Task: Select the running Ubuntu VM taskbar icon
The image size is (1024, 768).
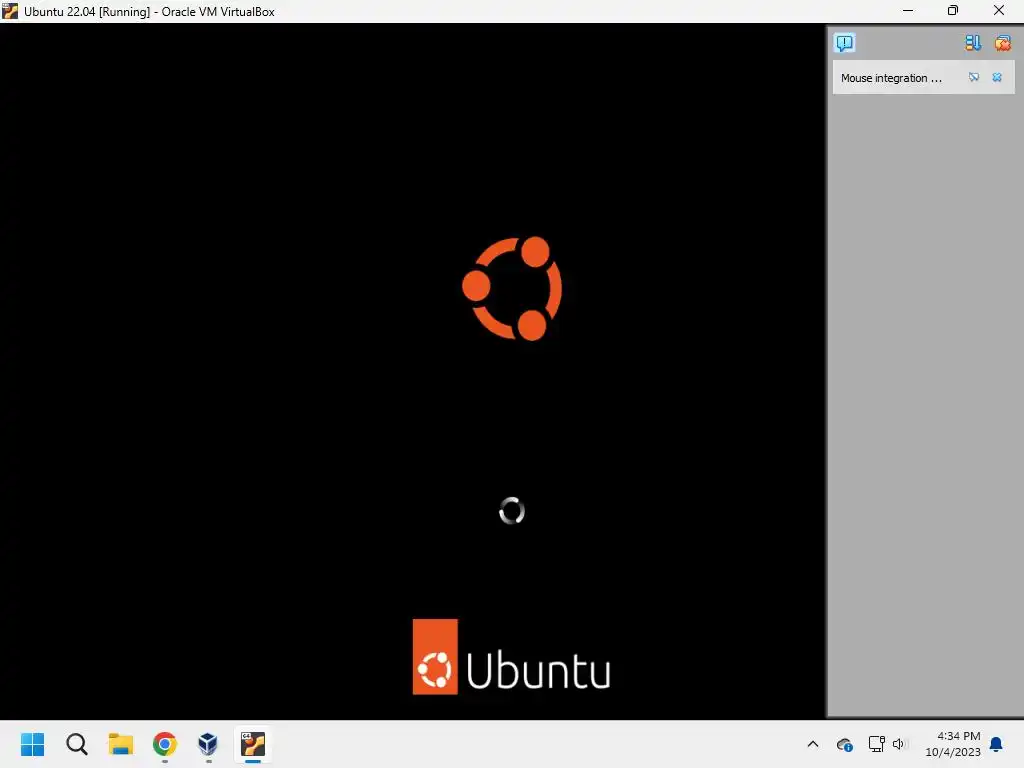Action: (253, 744)
